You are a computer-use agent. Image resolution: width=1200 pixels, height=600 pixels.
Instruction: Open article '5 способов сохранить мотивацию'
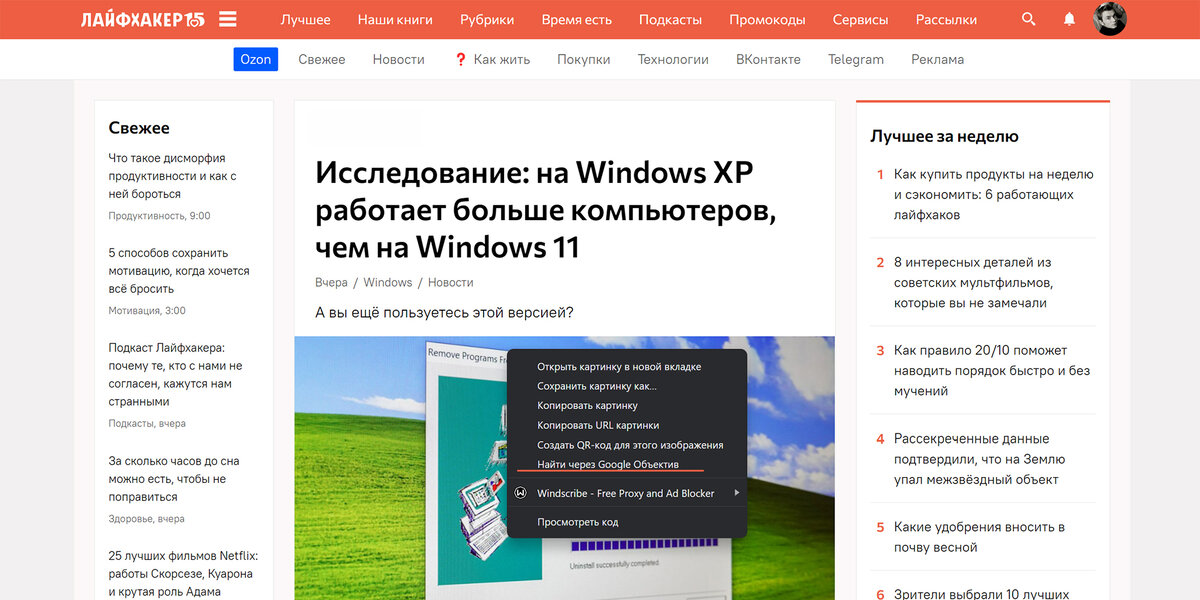[179, 271]
